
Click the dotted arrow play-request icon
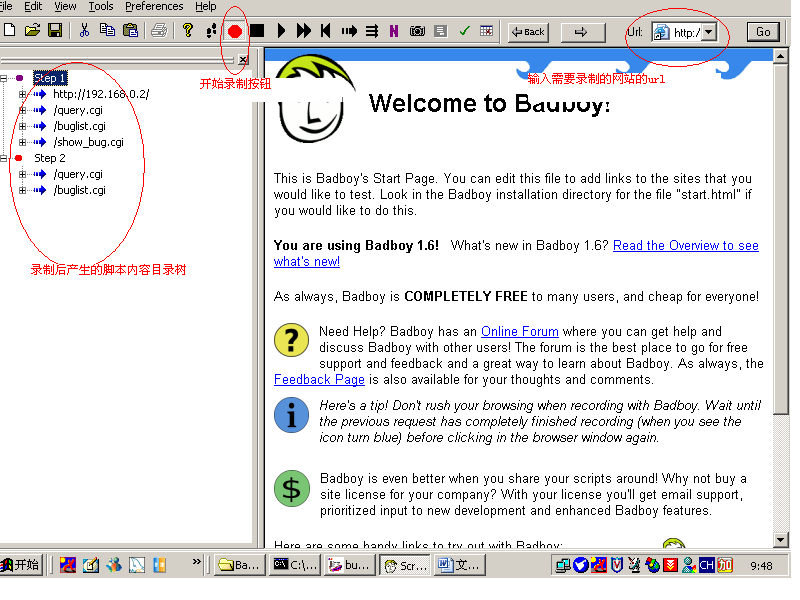pyautogui.click(x=349, y=32)
